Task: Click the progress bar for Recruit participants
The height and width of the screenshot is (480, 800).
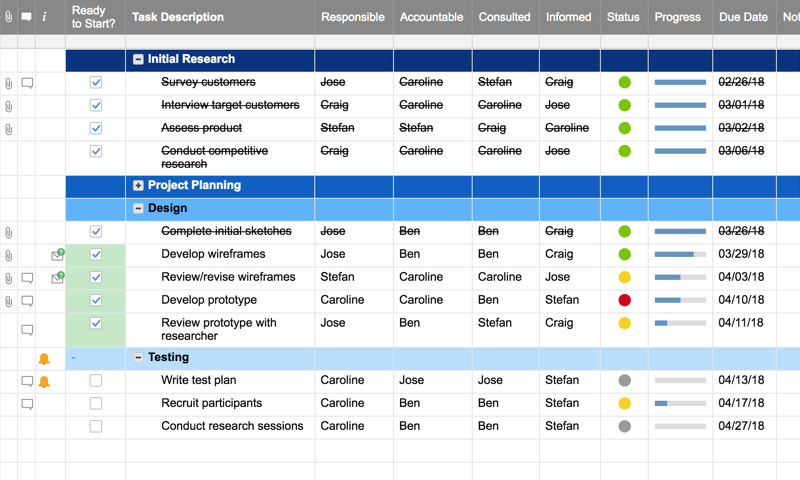Action: (680, 404)
